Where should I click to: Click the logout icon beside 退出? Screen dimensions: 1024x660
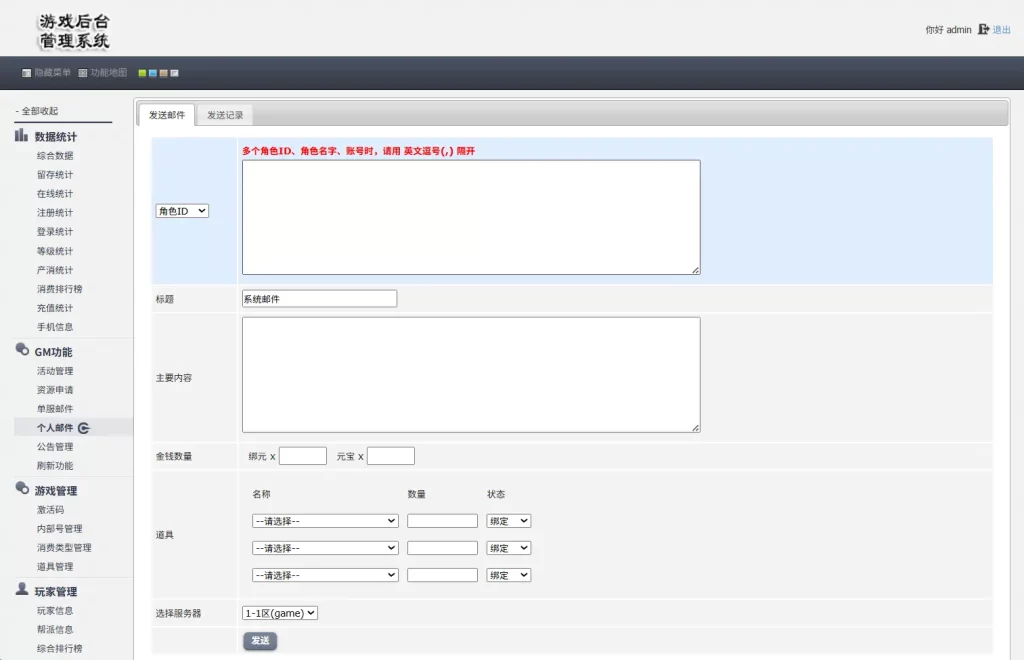(x=983, y=30)
